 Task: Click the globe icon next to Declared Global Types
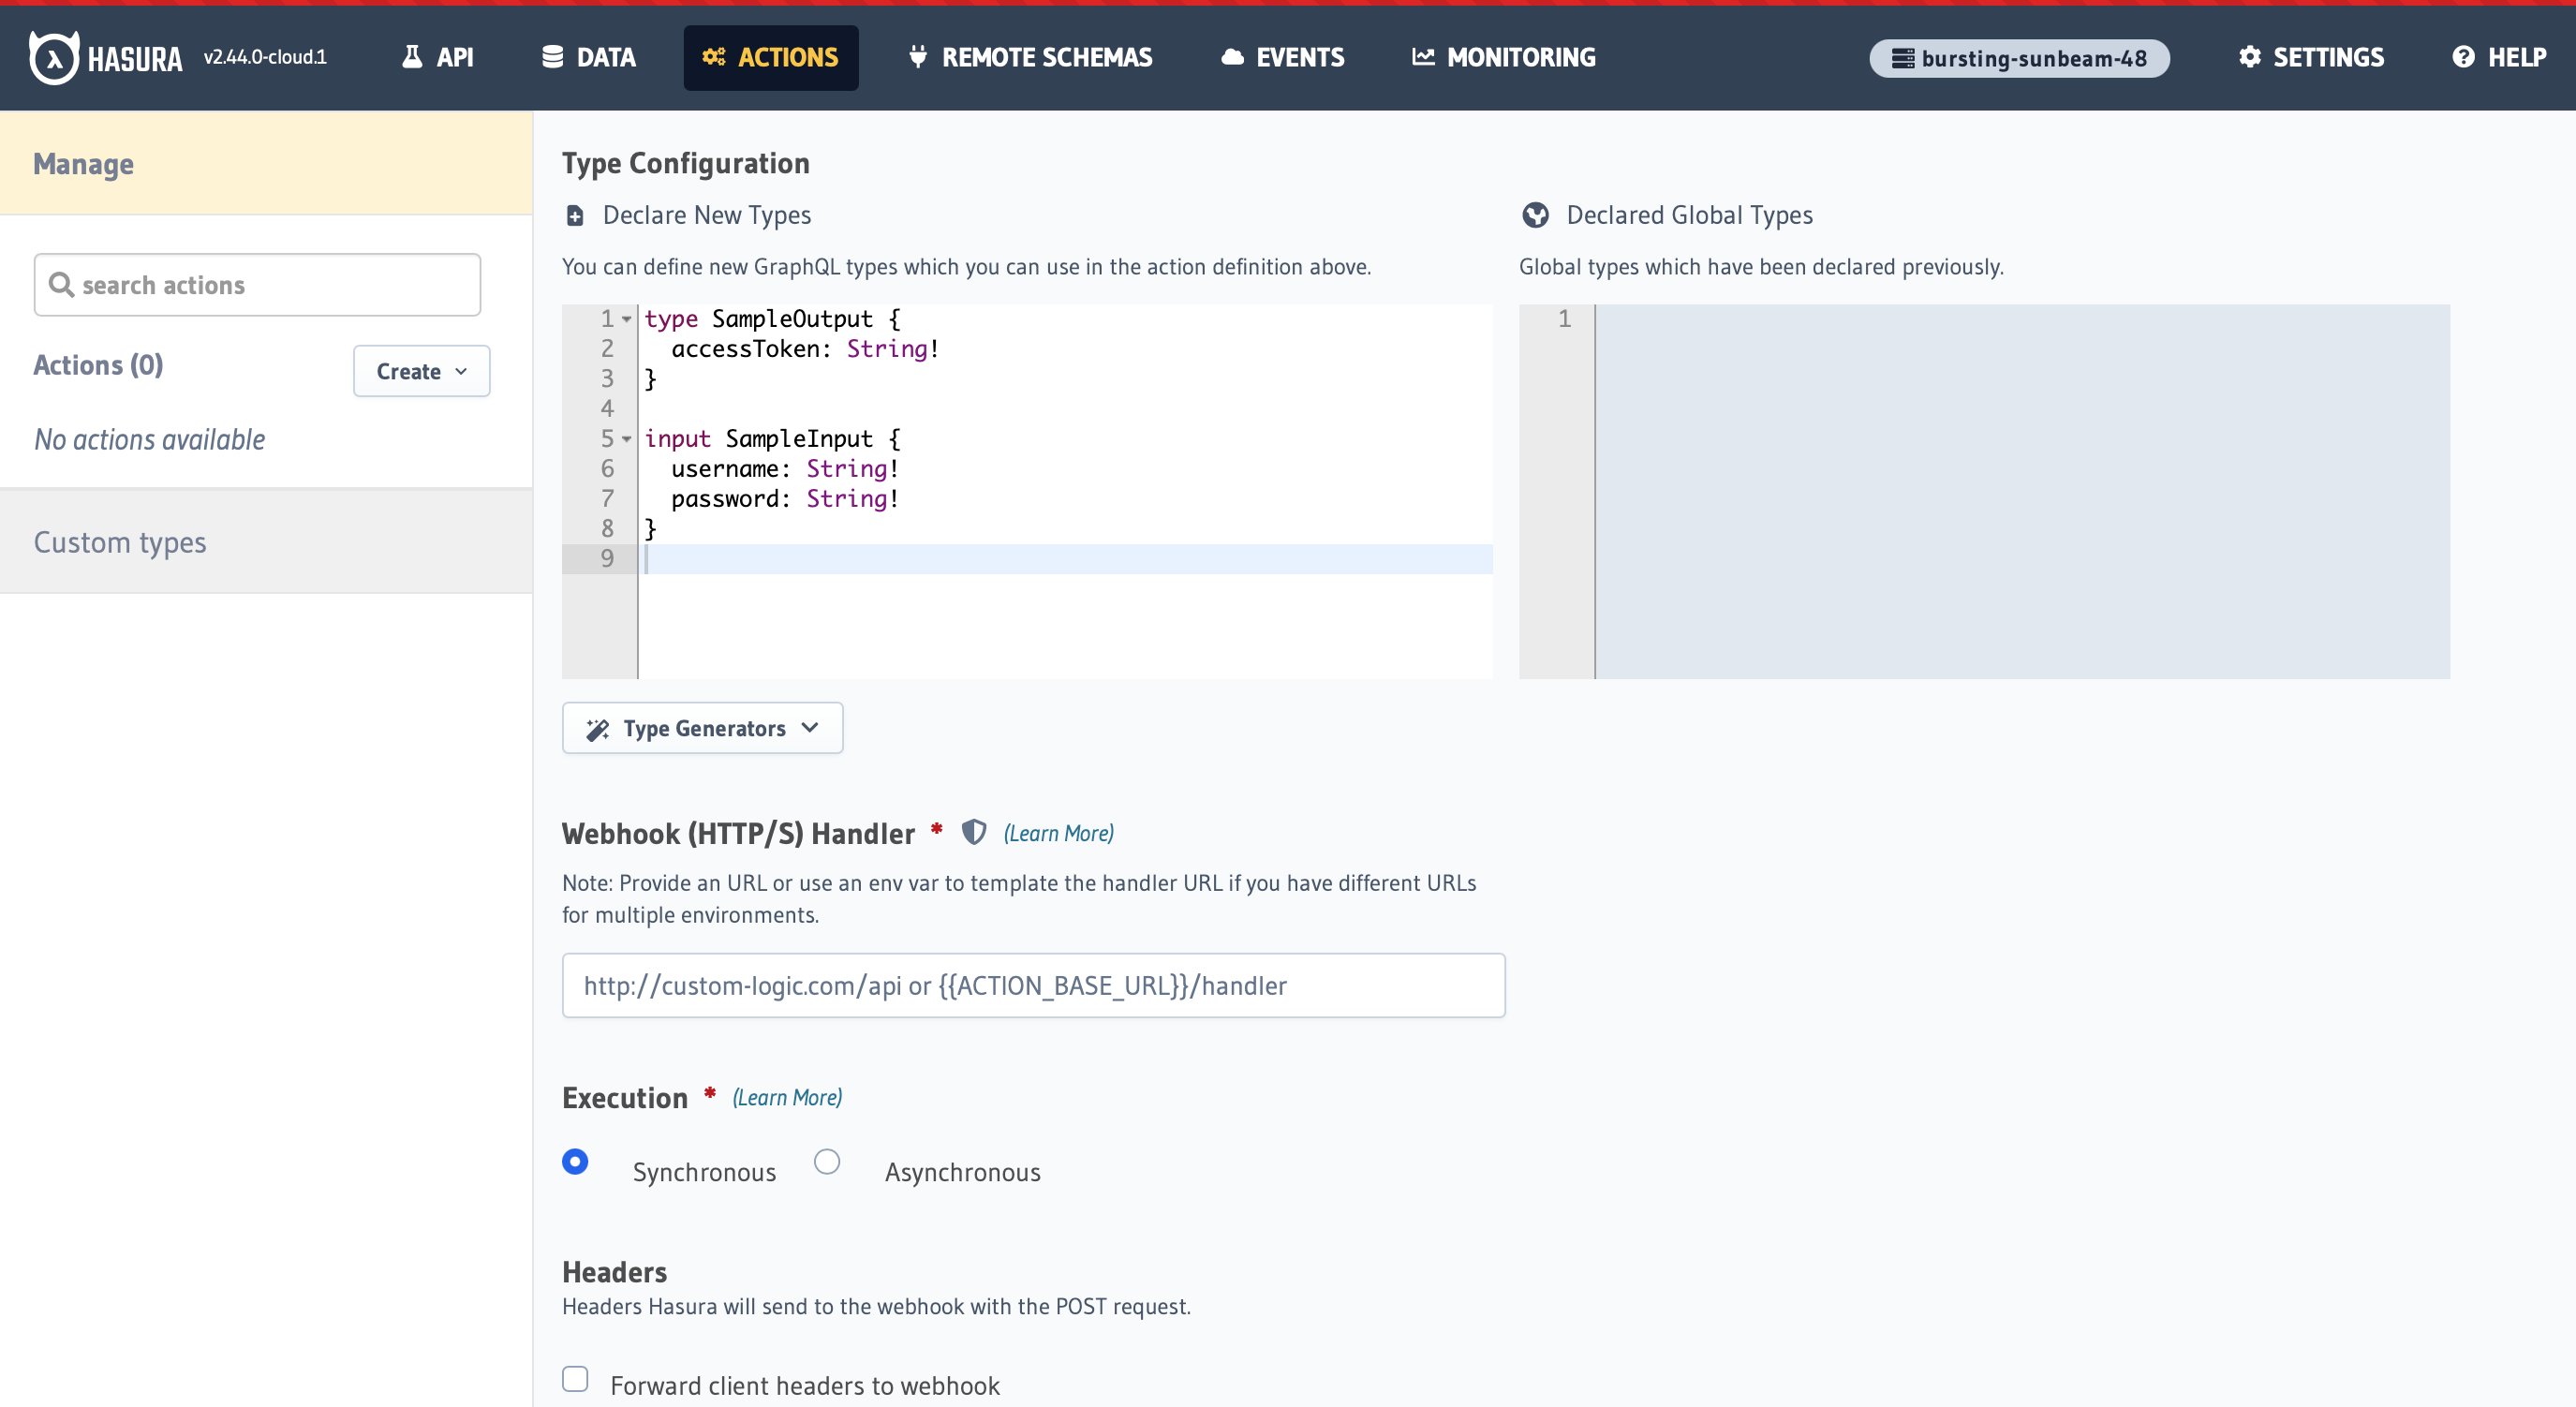coord(1535,215)
